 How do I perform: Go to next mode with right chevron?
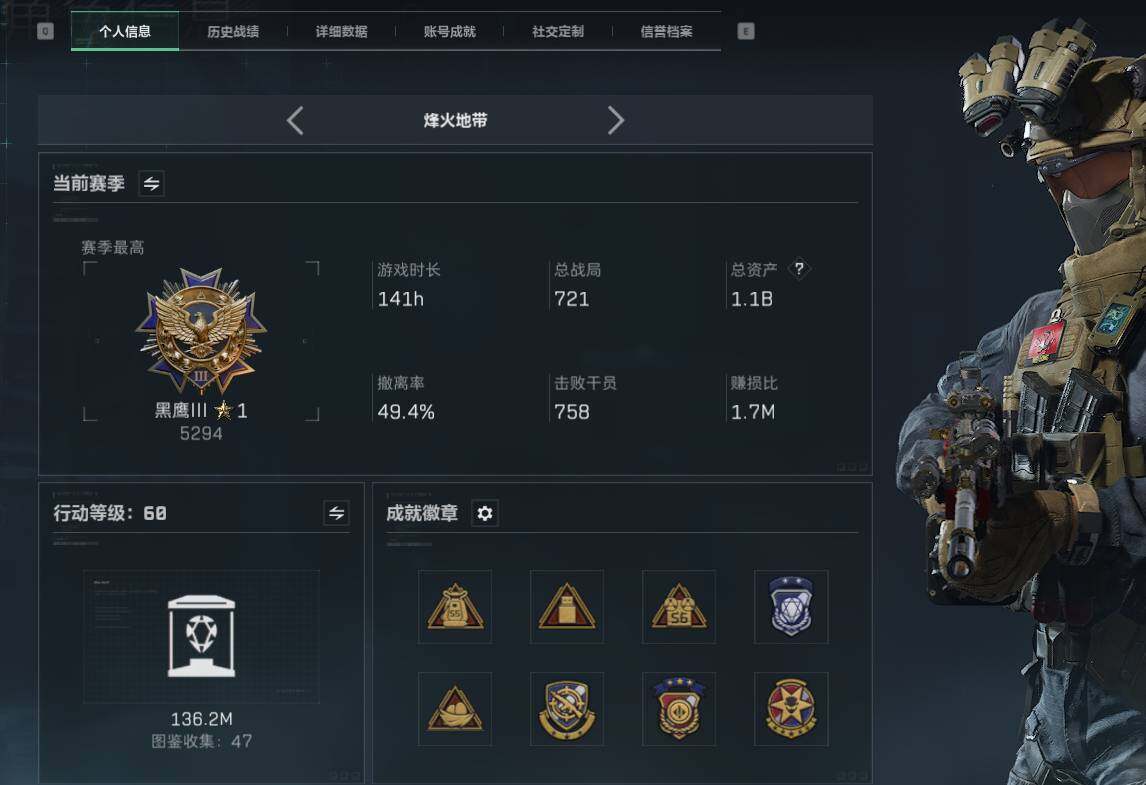[615, 121]
